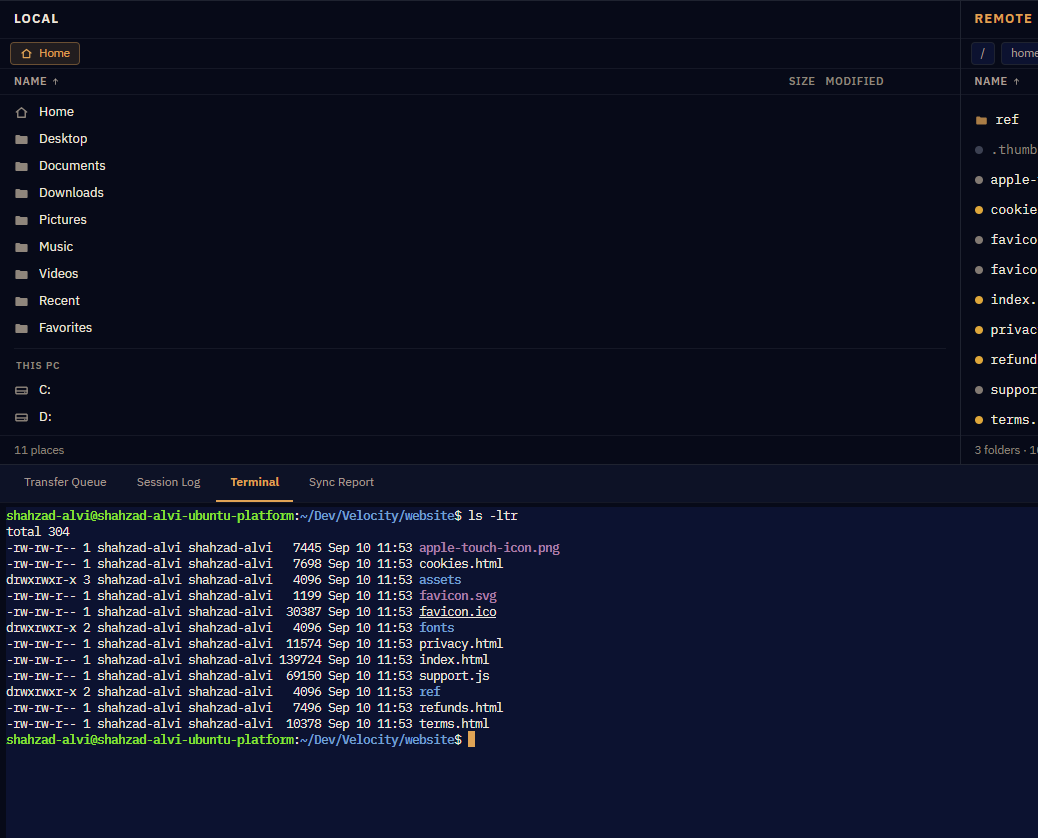Select the C: drive
The height and width of the screenshot is (838, 1038).
click(x=479, y=390)
